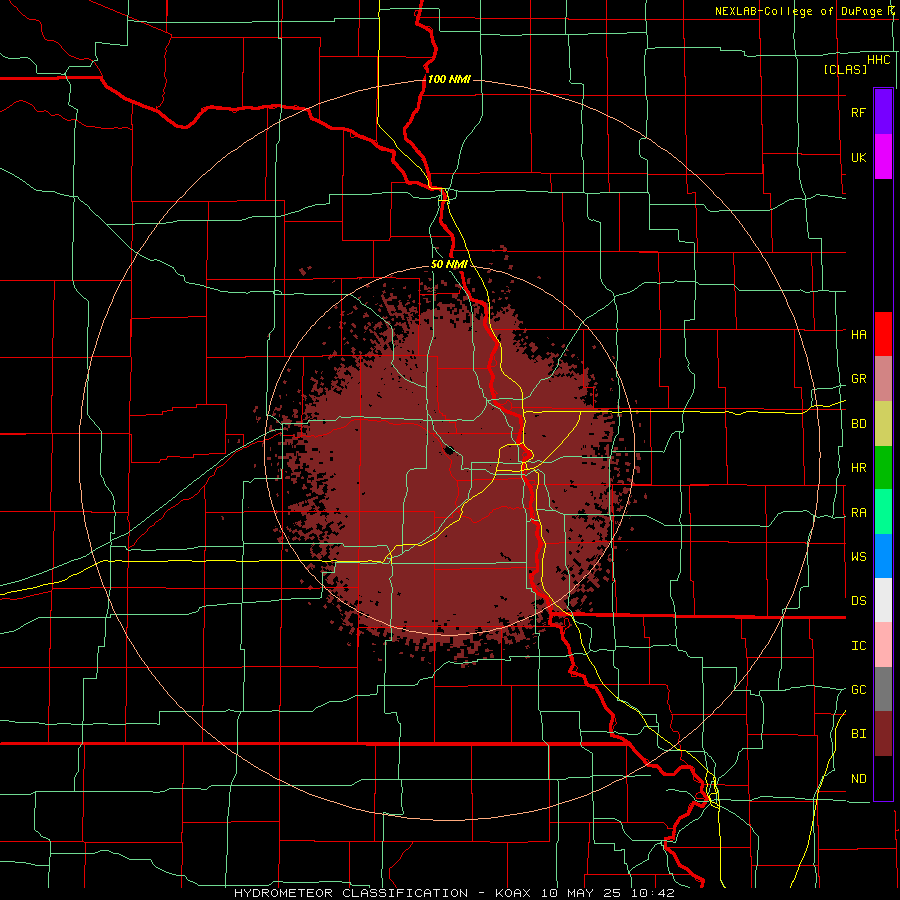Click the ND legend label
This screenshot has height=900, width=900.
tap(858, 779)
